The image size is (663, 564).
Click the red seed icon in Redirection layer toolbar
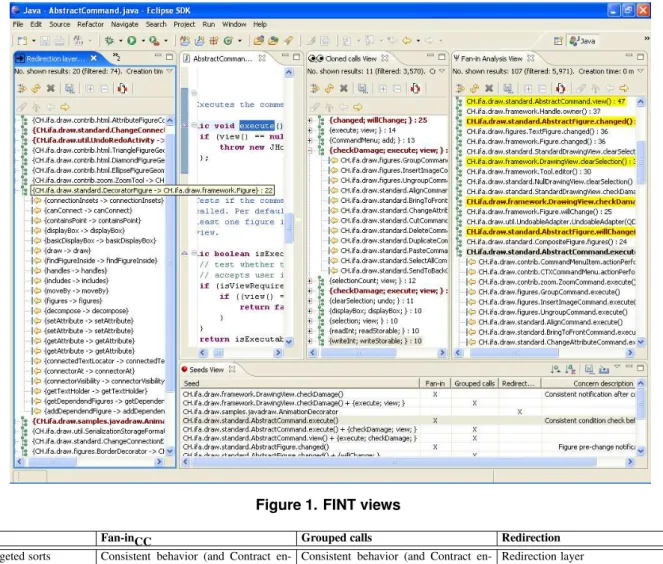coord(122,88)
